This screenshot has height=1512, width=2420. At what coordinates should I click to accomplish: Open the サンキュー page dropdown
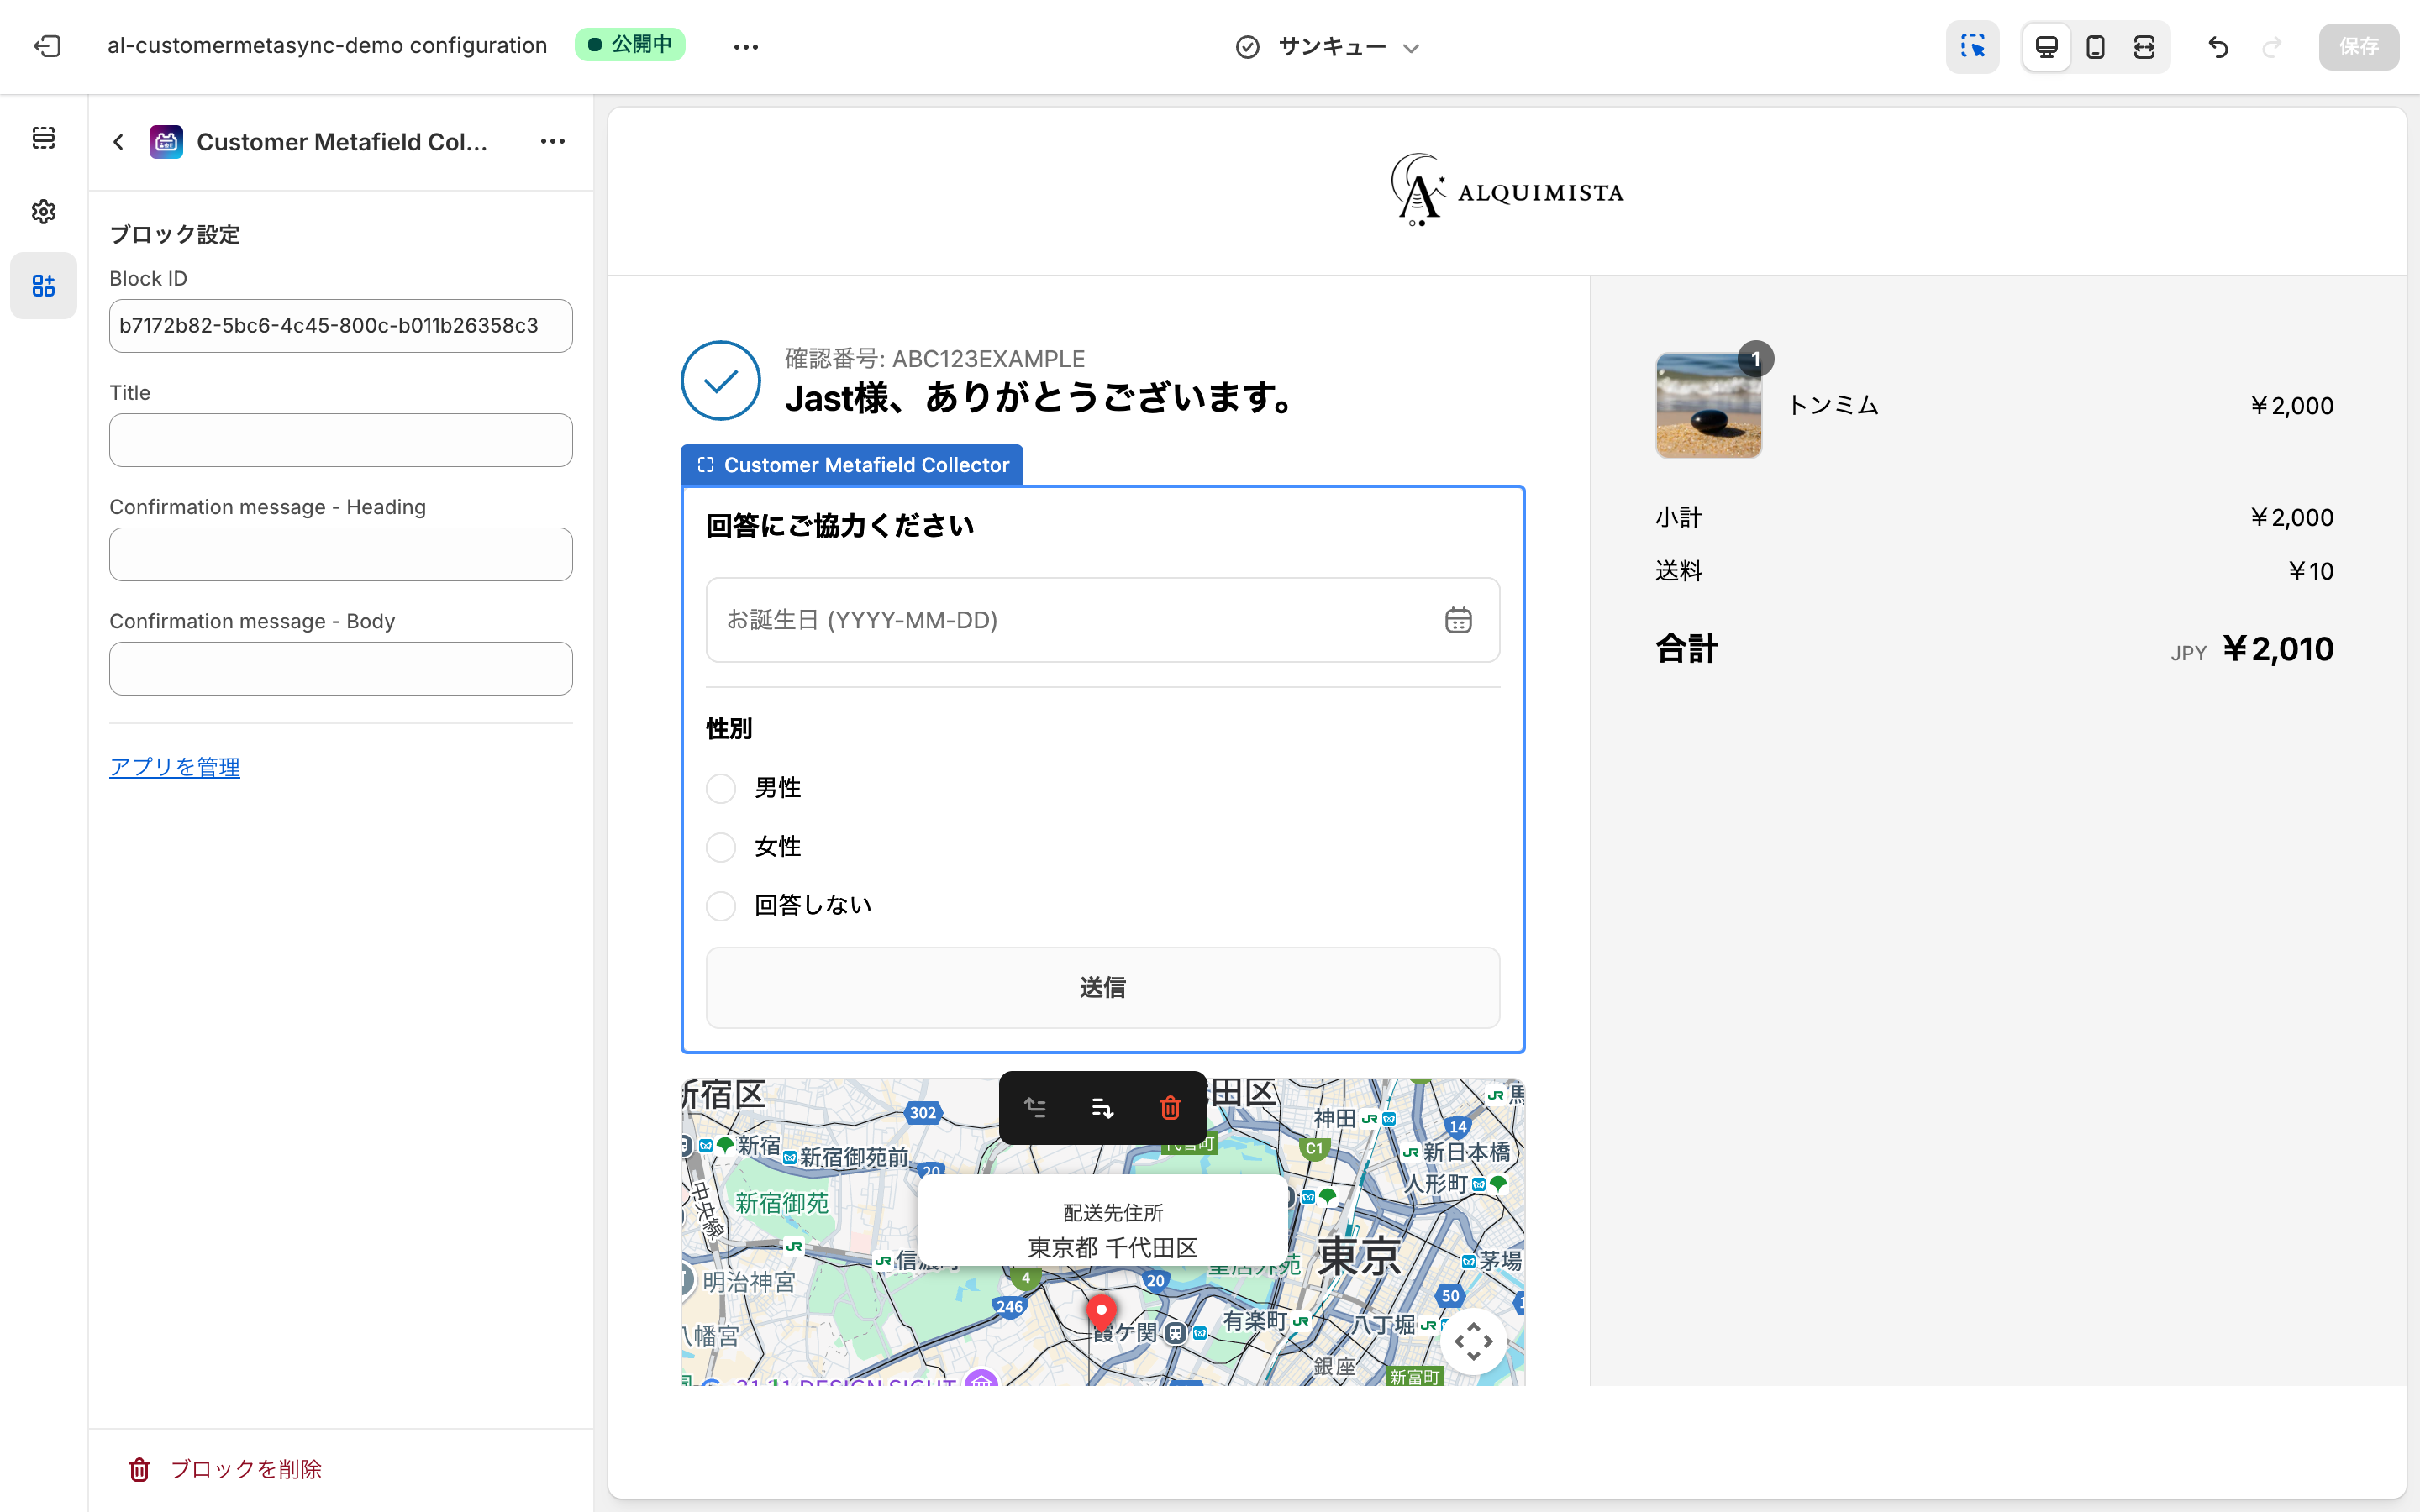pos(1328,46)
